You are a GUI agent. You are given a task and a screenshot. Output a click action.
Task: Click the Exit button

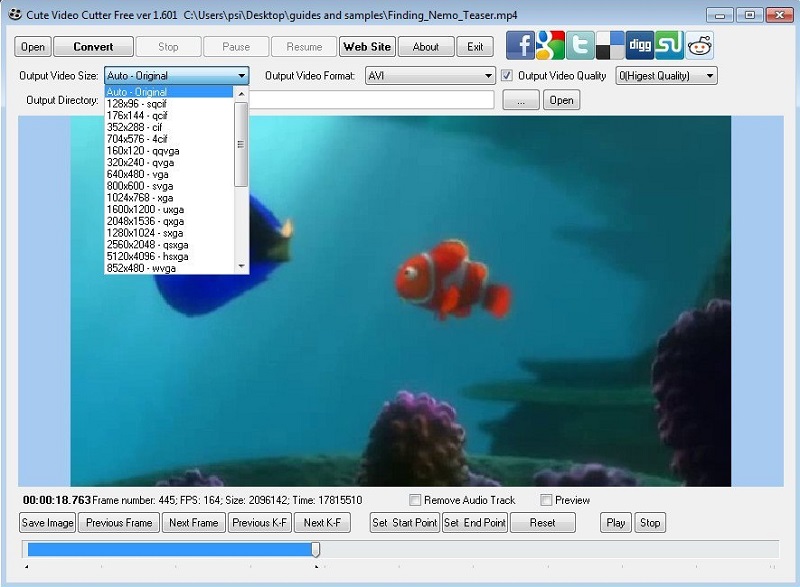click(x=475, y=47)
